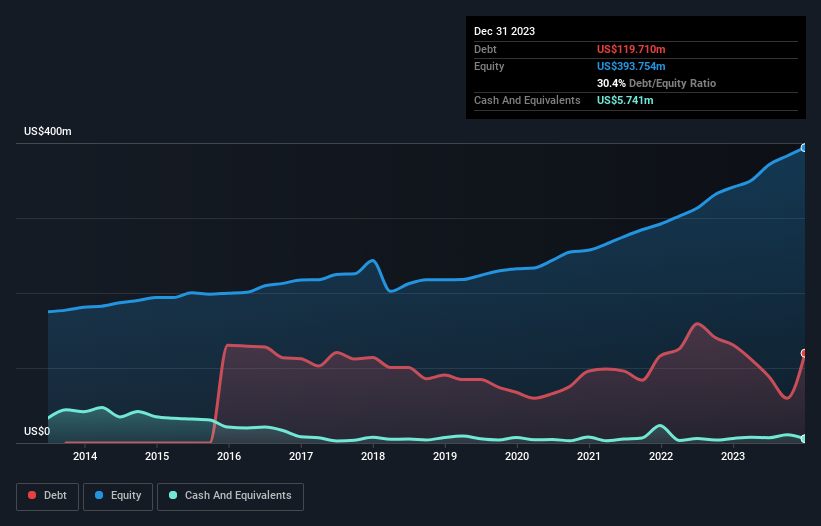Select the 2019 x-axis label

(x=445, y=456)
